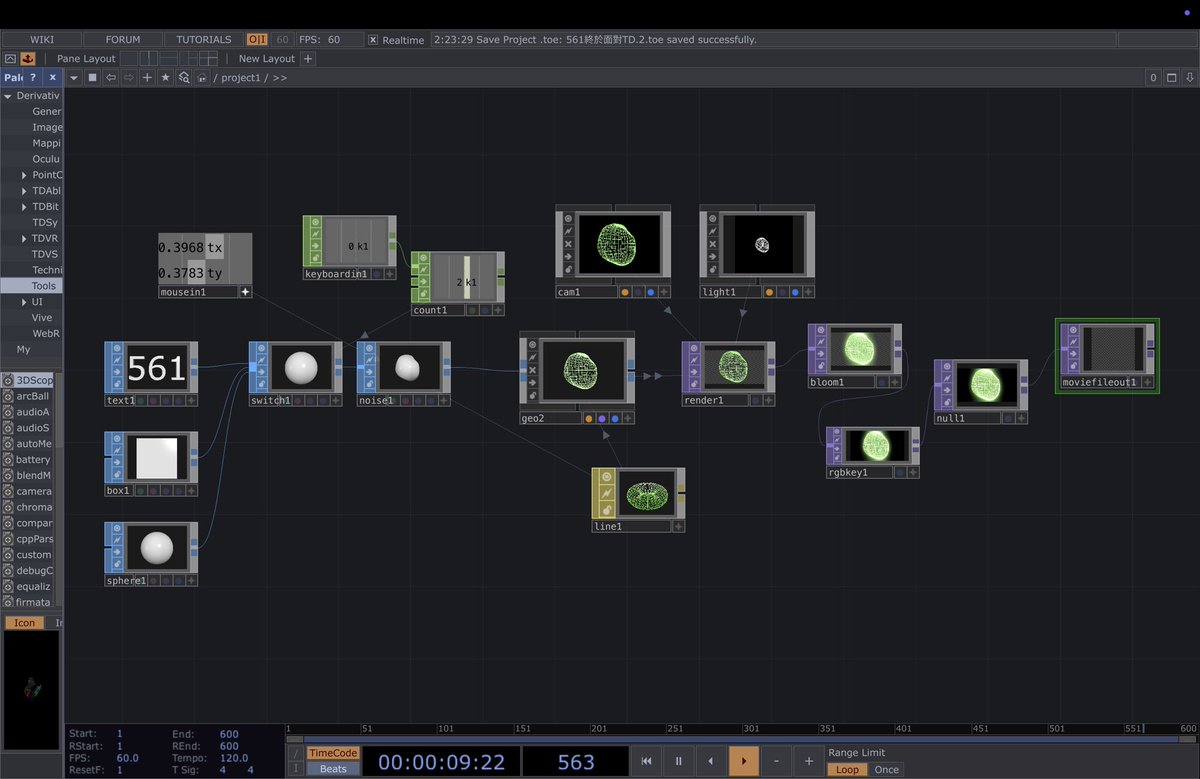1200x779 pixels.
Task: Click minus button in transport controls
Action: coord(776,761)
